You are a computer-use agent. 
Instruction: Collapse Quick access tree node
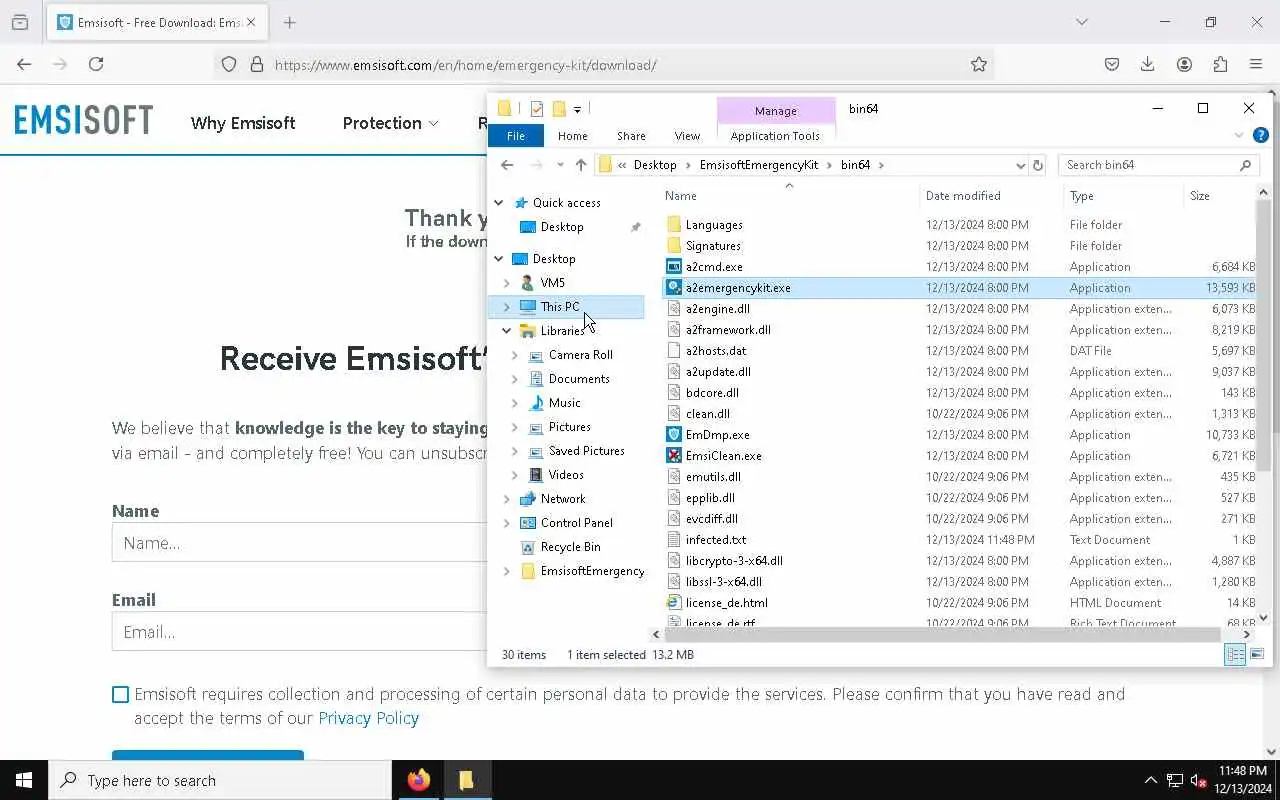498,202
